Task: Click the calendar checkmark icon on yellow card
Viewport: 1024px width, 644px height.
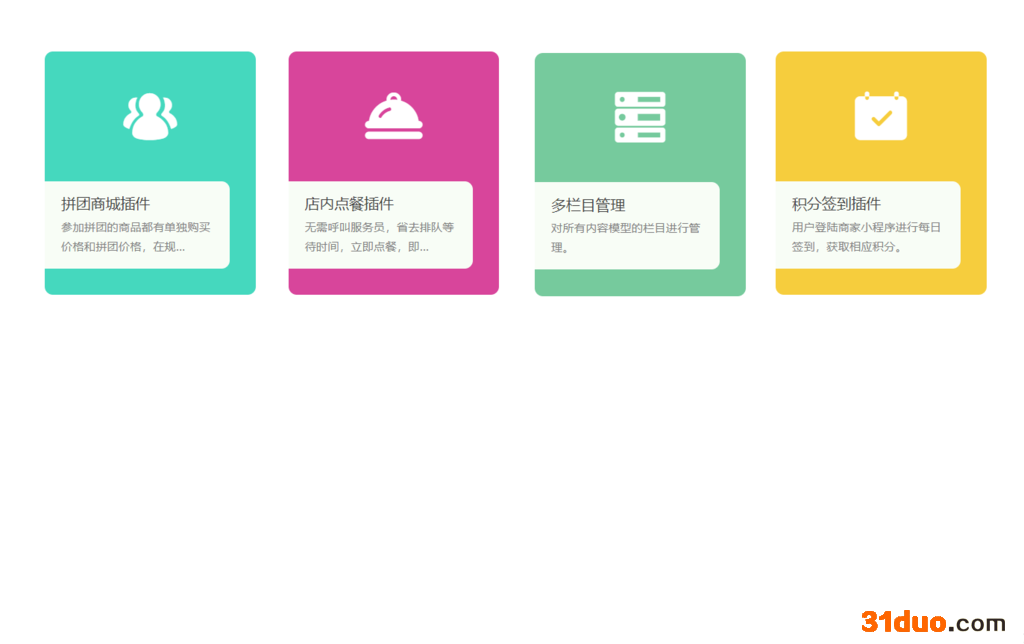Action: coord(879,115)
